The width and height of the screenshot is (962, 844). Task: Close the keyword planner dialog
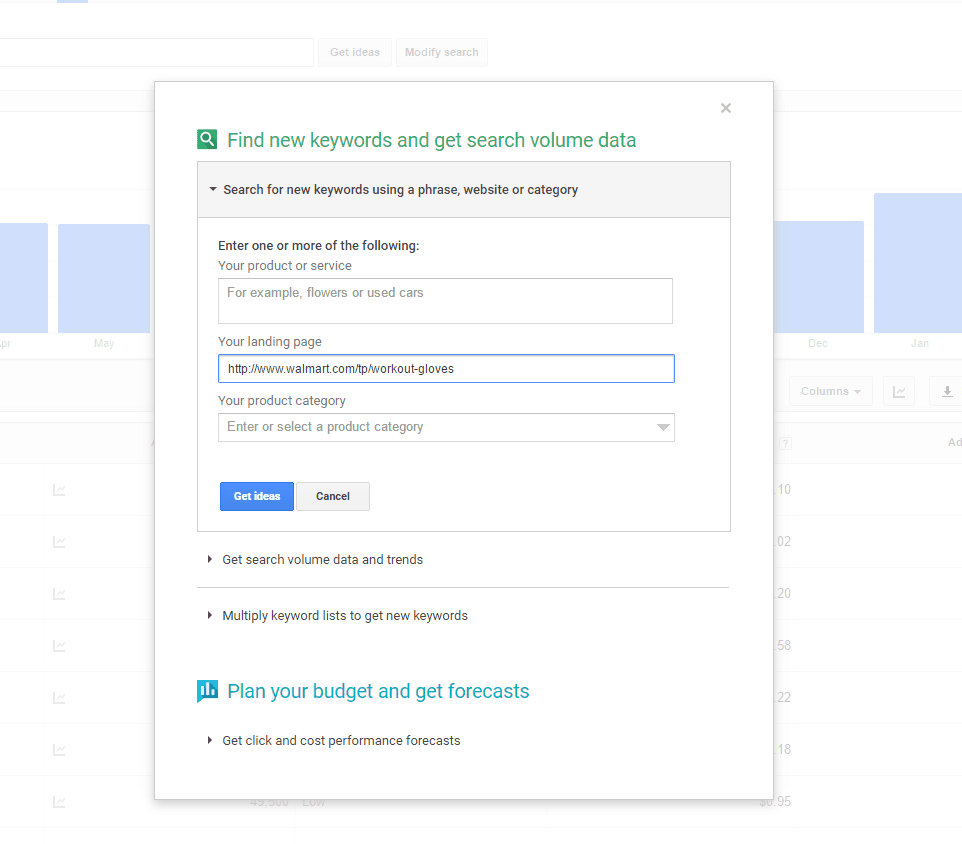coord(726,108)
